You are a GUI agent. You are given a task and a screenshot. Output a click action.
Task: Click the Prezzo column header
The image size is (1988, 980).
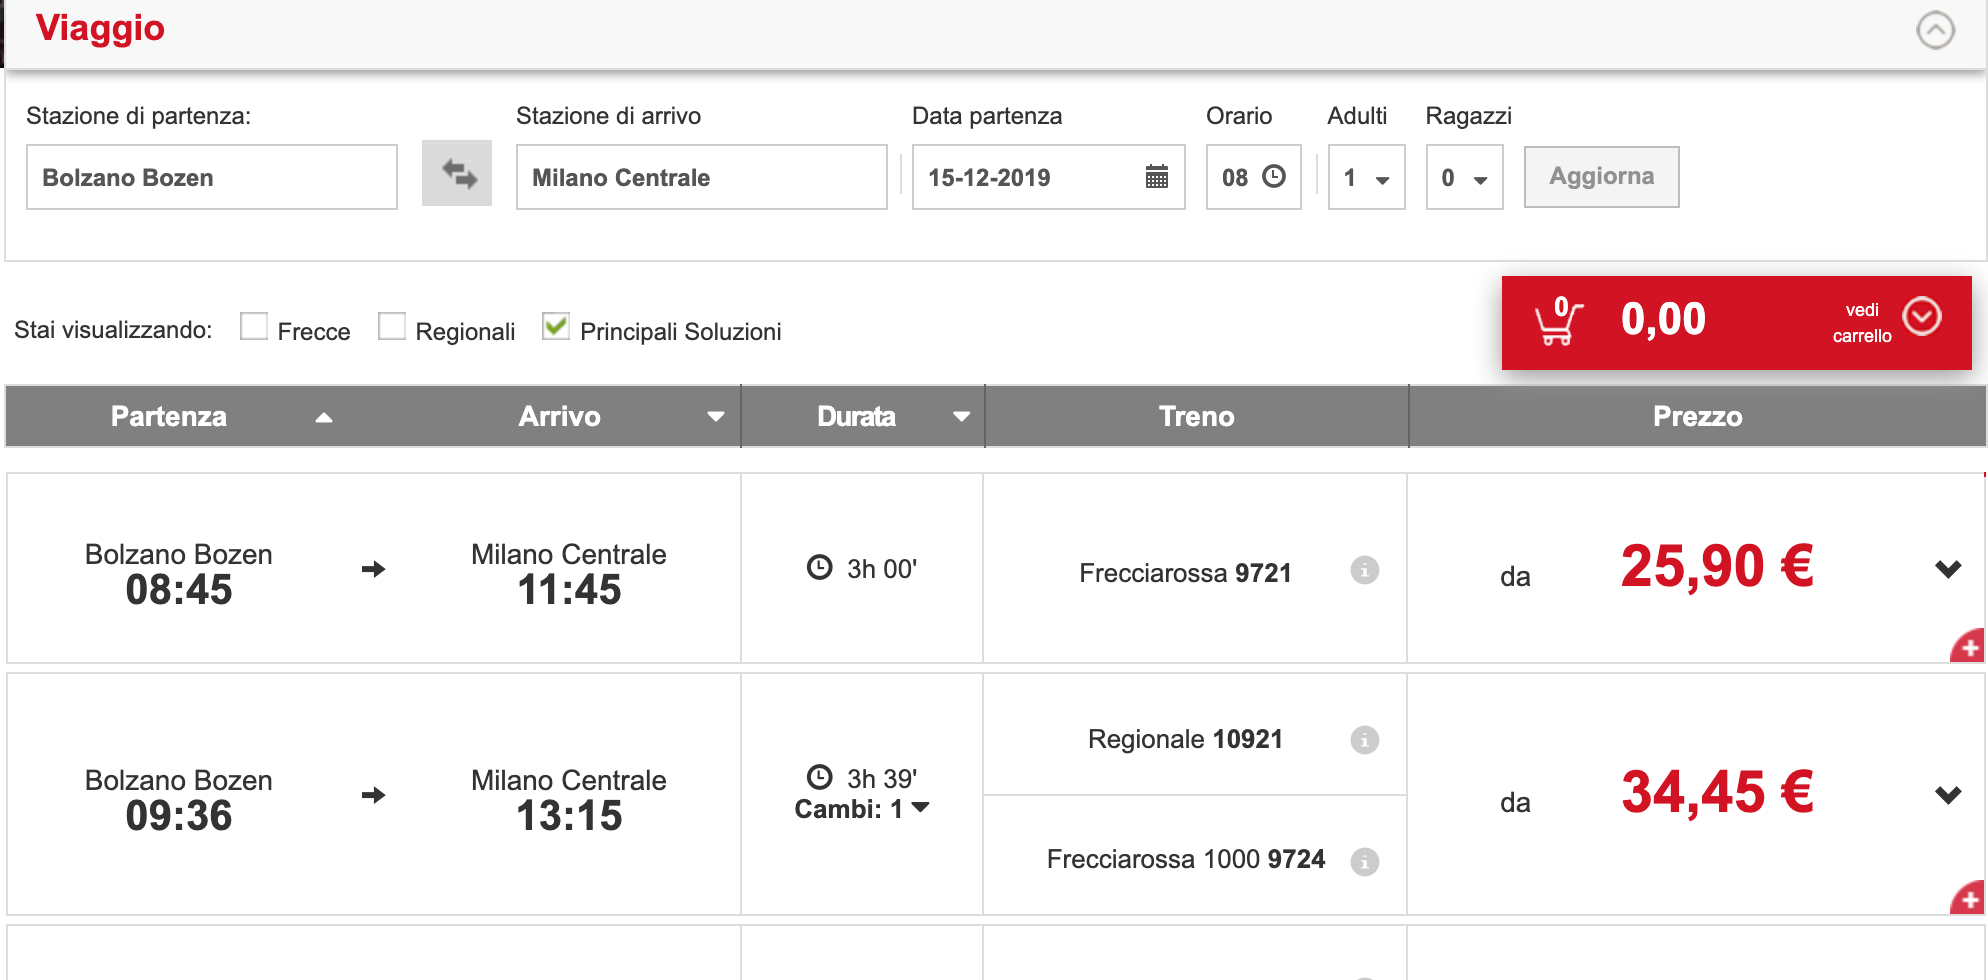pos(1697,416)
